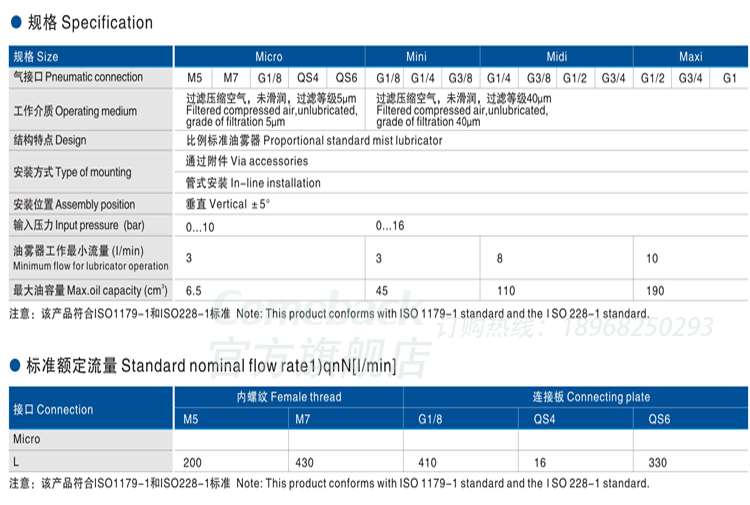Click 'G3/4' under the Maxi column
Viewport: 750px width, 505px height.
click(x=691, y=77)
